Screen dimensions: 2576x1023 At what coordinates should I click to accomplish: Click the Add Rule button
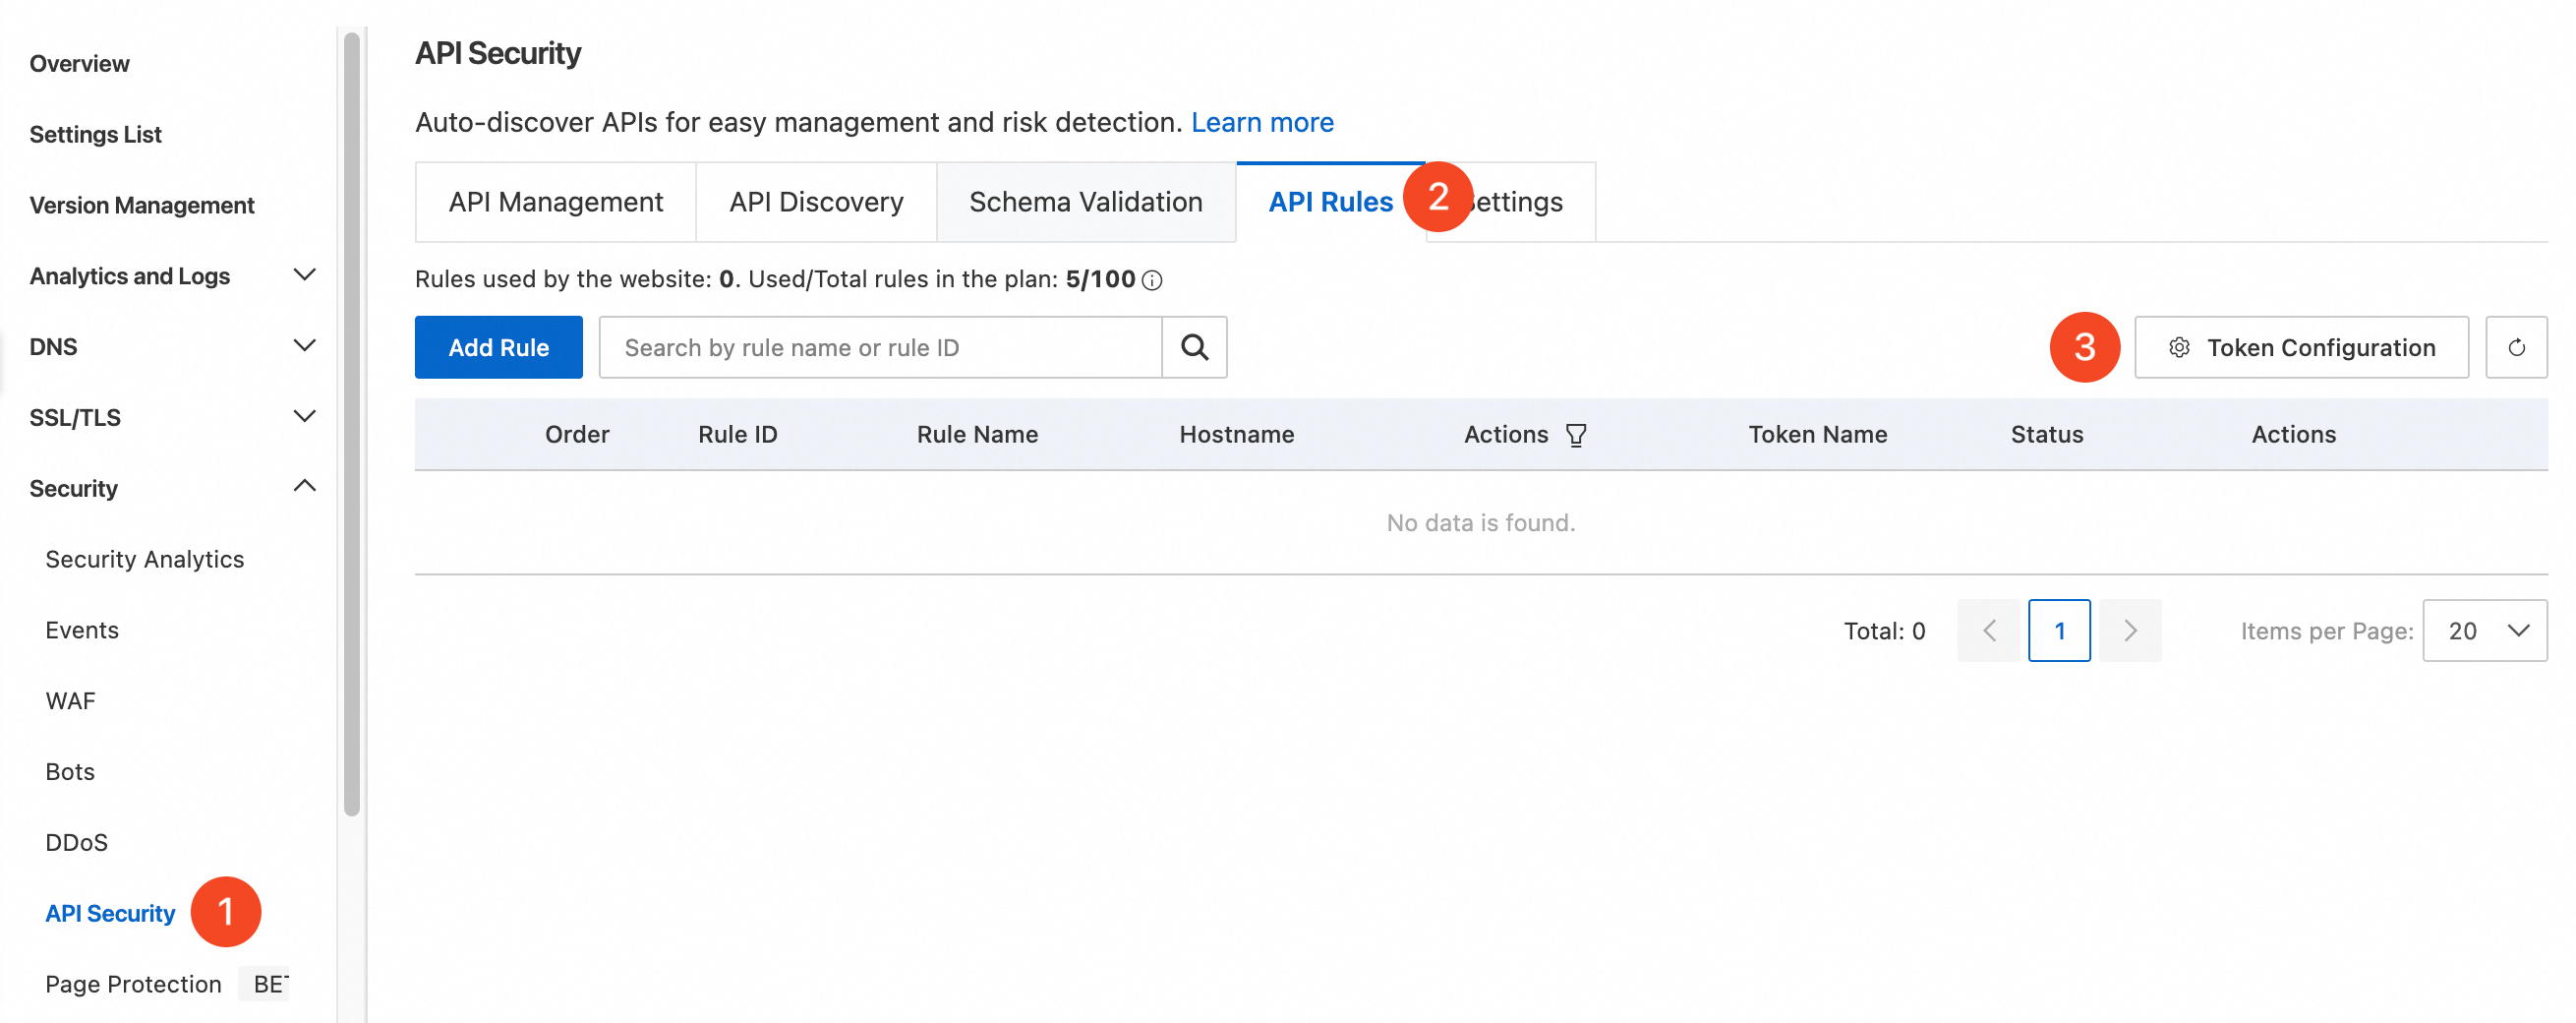point(498,347)
